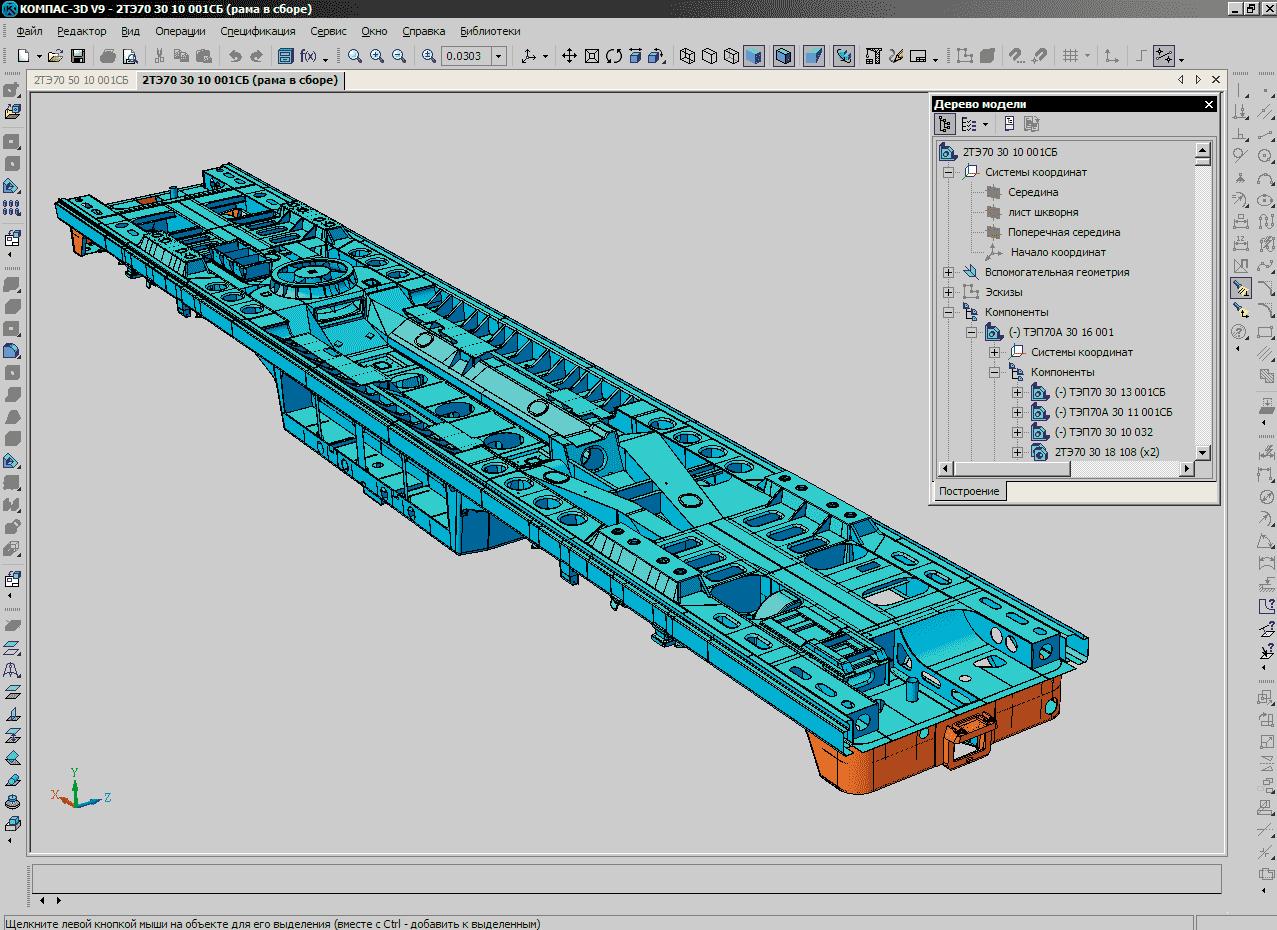Open the Операции menu

180,31
